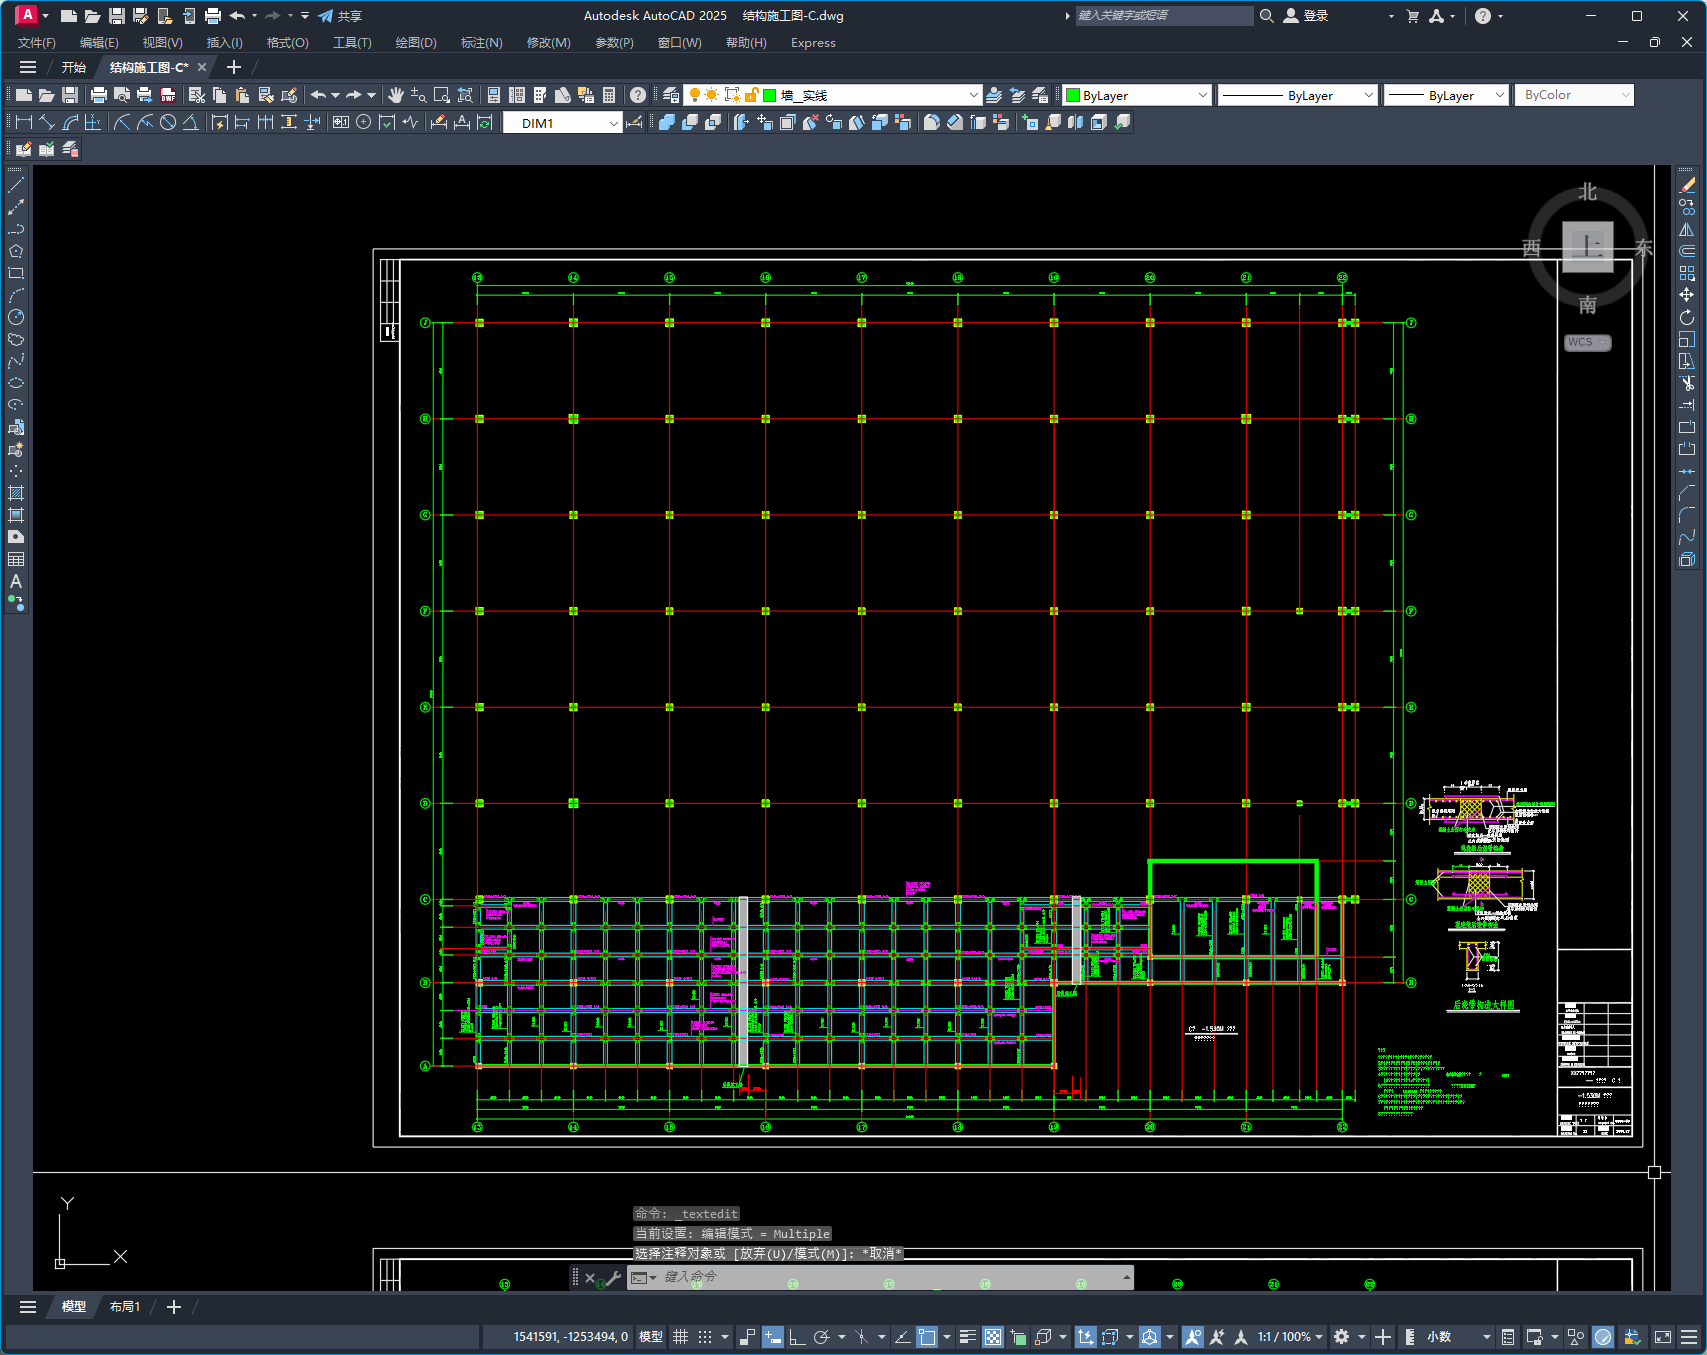Select the Mirror tool
Screen dimensions: 1707x1355
tap(1687, 229)
